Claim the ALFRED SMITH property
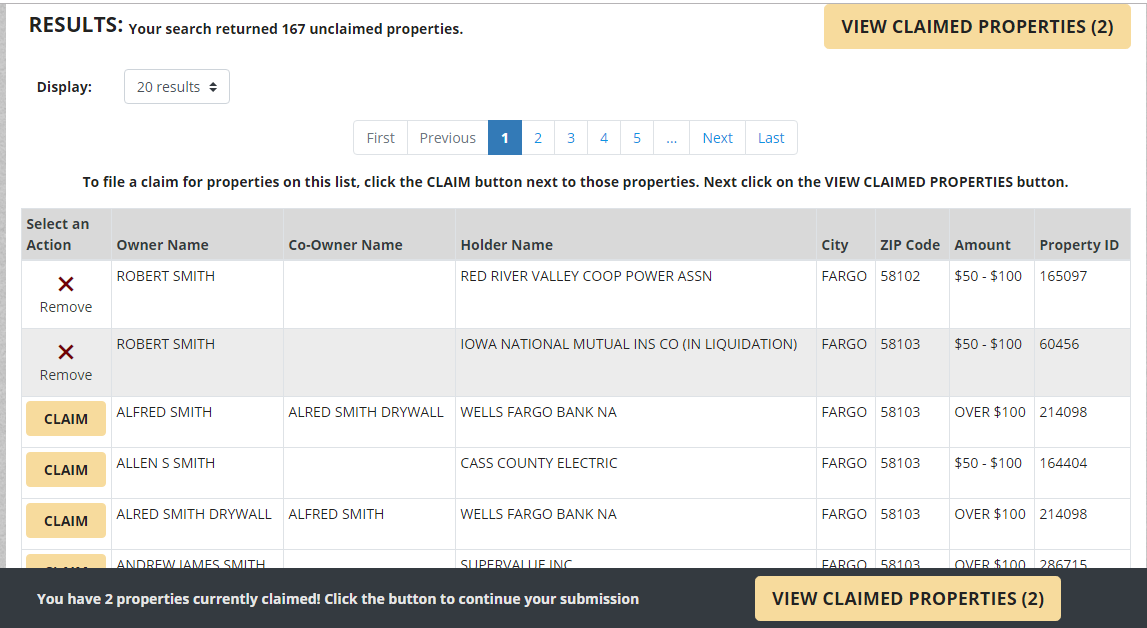 click(x=65, y=418)
